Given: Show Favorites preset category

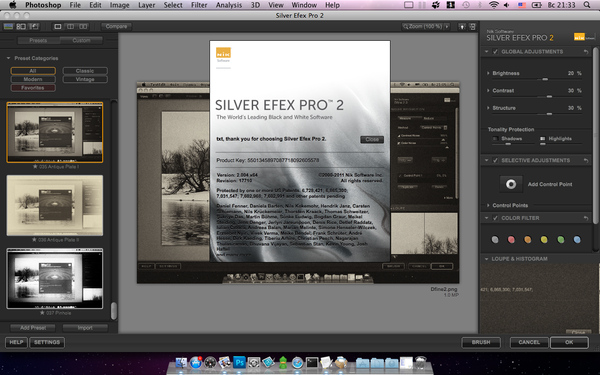Looking at the screenshot, I should [x=33, y=88].
